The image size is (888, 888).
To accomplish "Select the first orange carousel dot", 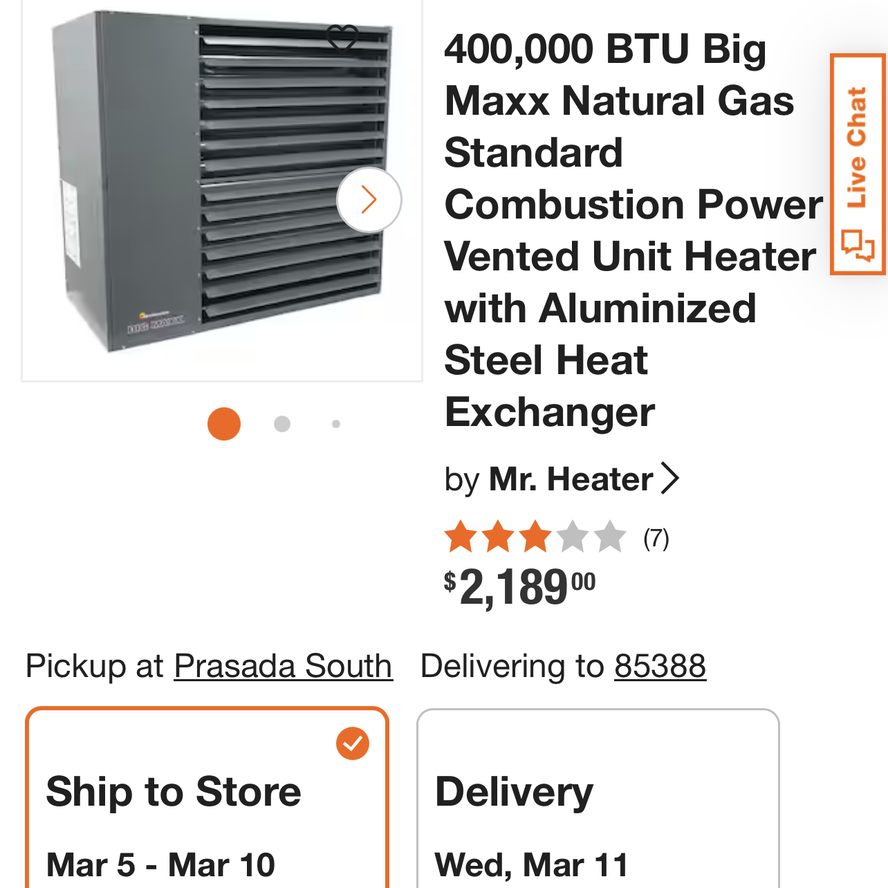I will (224, 424).
